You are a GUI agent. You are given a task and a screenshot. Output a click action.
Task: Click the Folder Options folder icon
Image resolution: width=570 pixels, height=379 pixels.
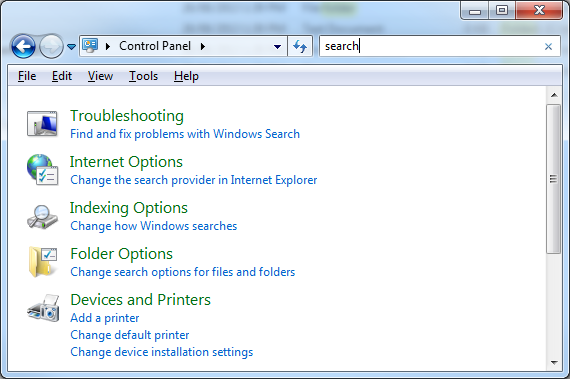point(42,262)
